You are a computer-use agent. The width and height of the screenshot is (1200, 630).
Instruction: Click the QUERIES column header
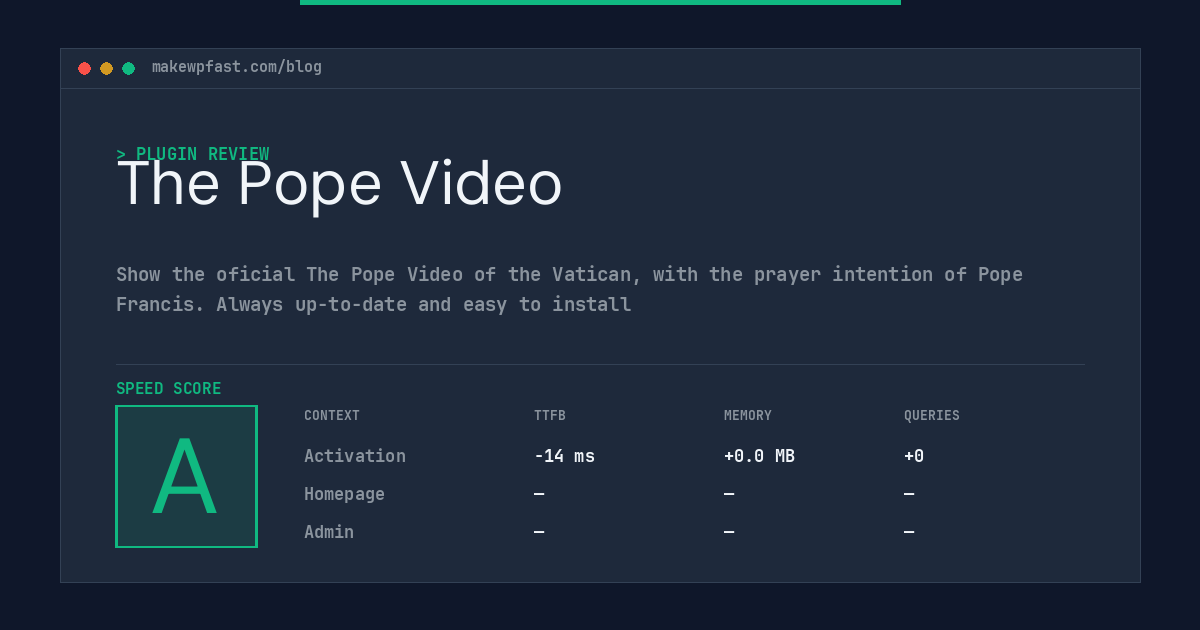pos(932,416)
